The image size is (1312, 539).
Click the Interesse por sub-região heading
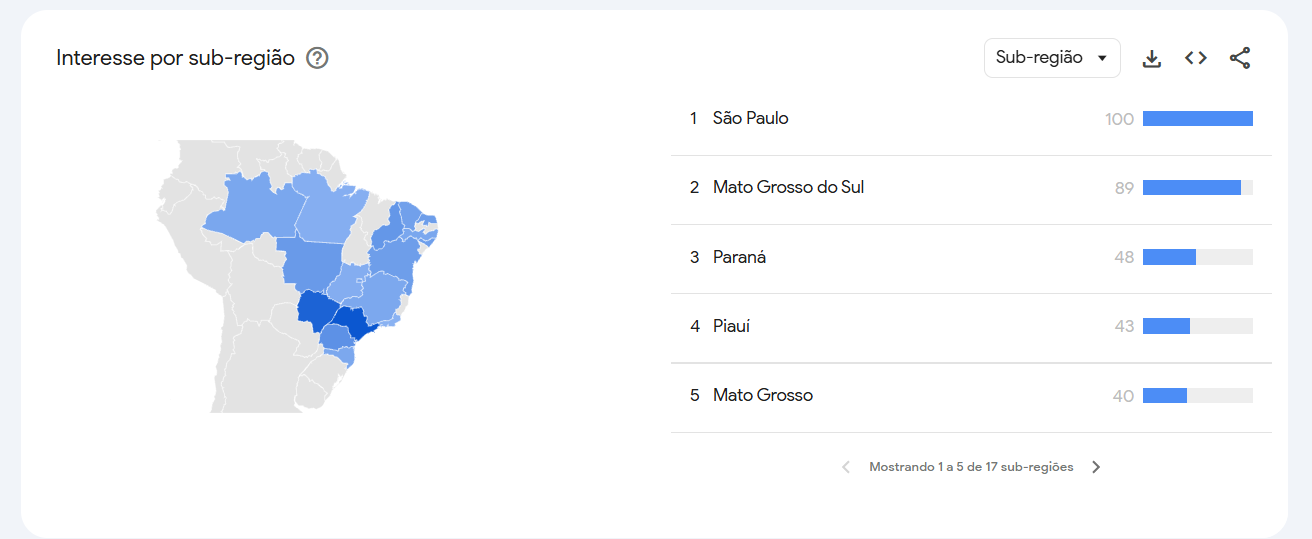(175, 58)
